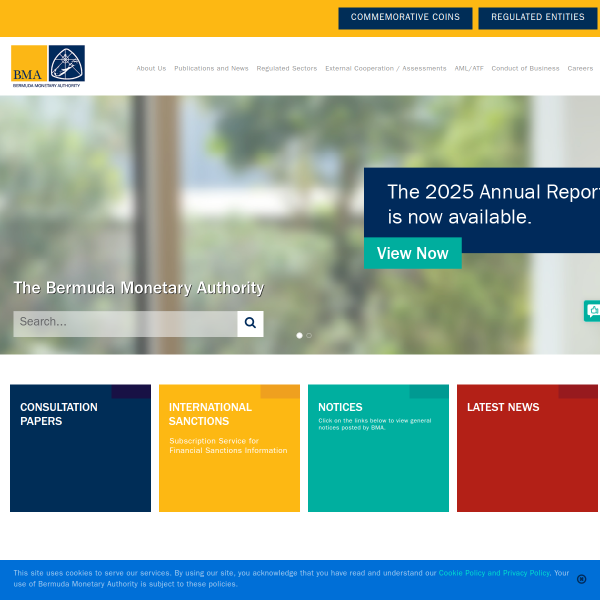Open Publications and News menu
600x600 pixels.
click(x=211, y=68)
